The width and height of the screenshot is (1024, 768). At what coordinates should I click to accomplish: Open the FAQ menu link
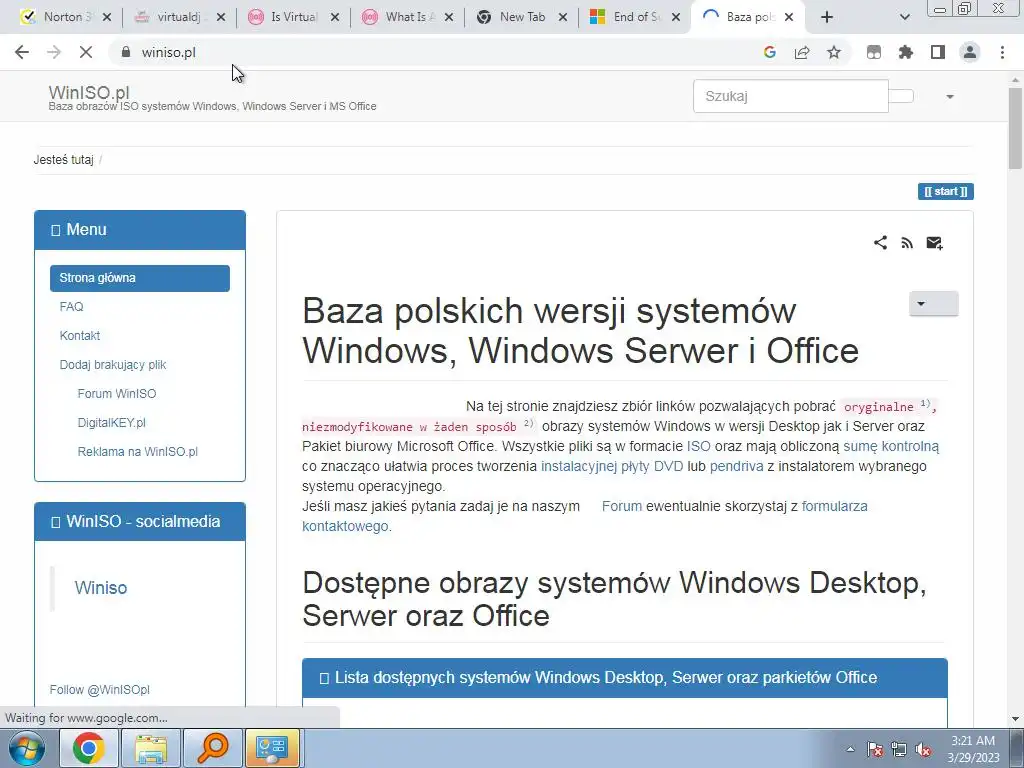71,307
